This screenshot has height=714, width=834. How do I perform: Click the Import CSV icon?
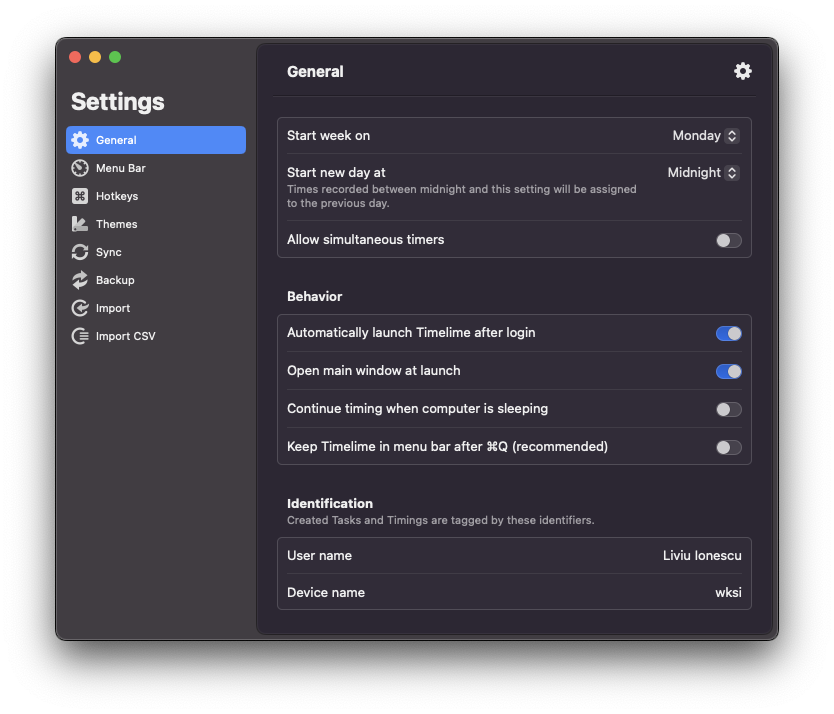(80, 336)
